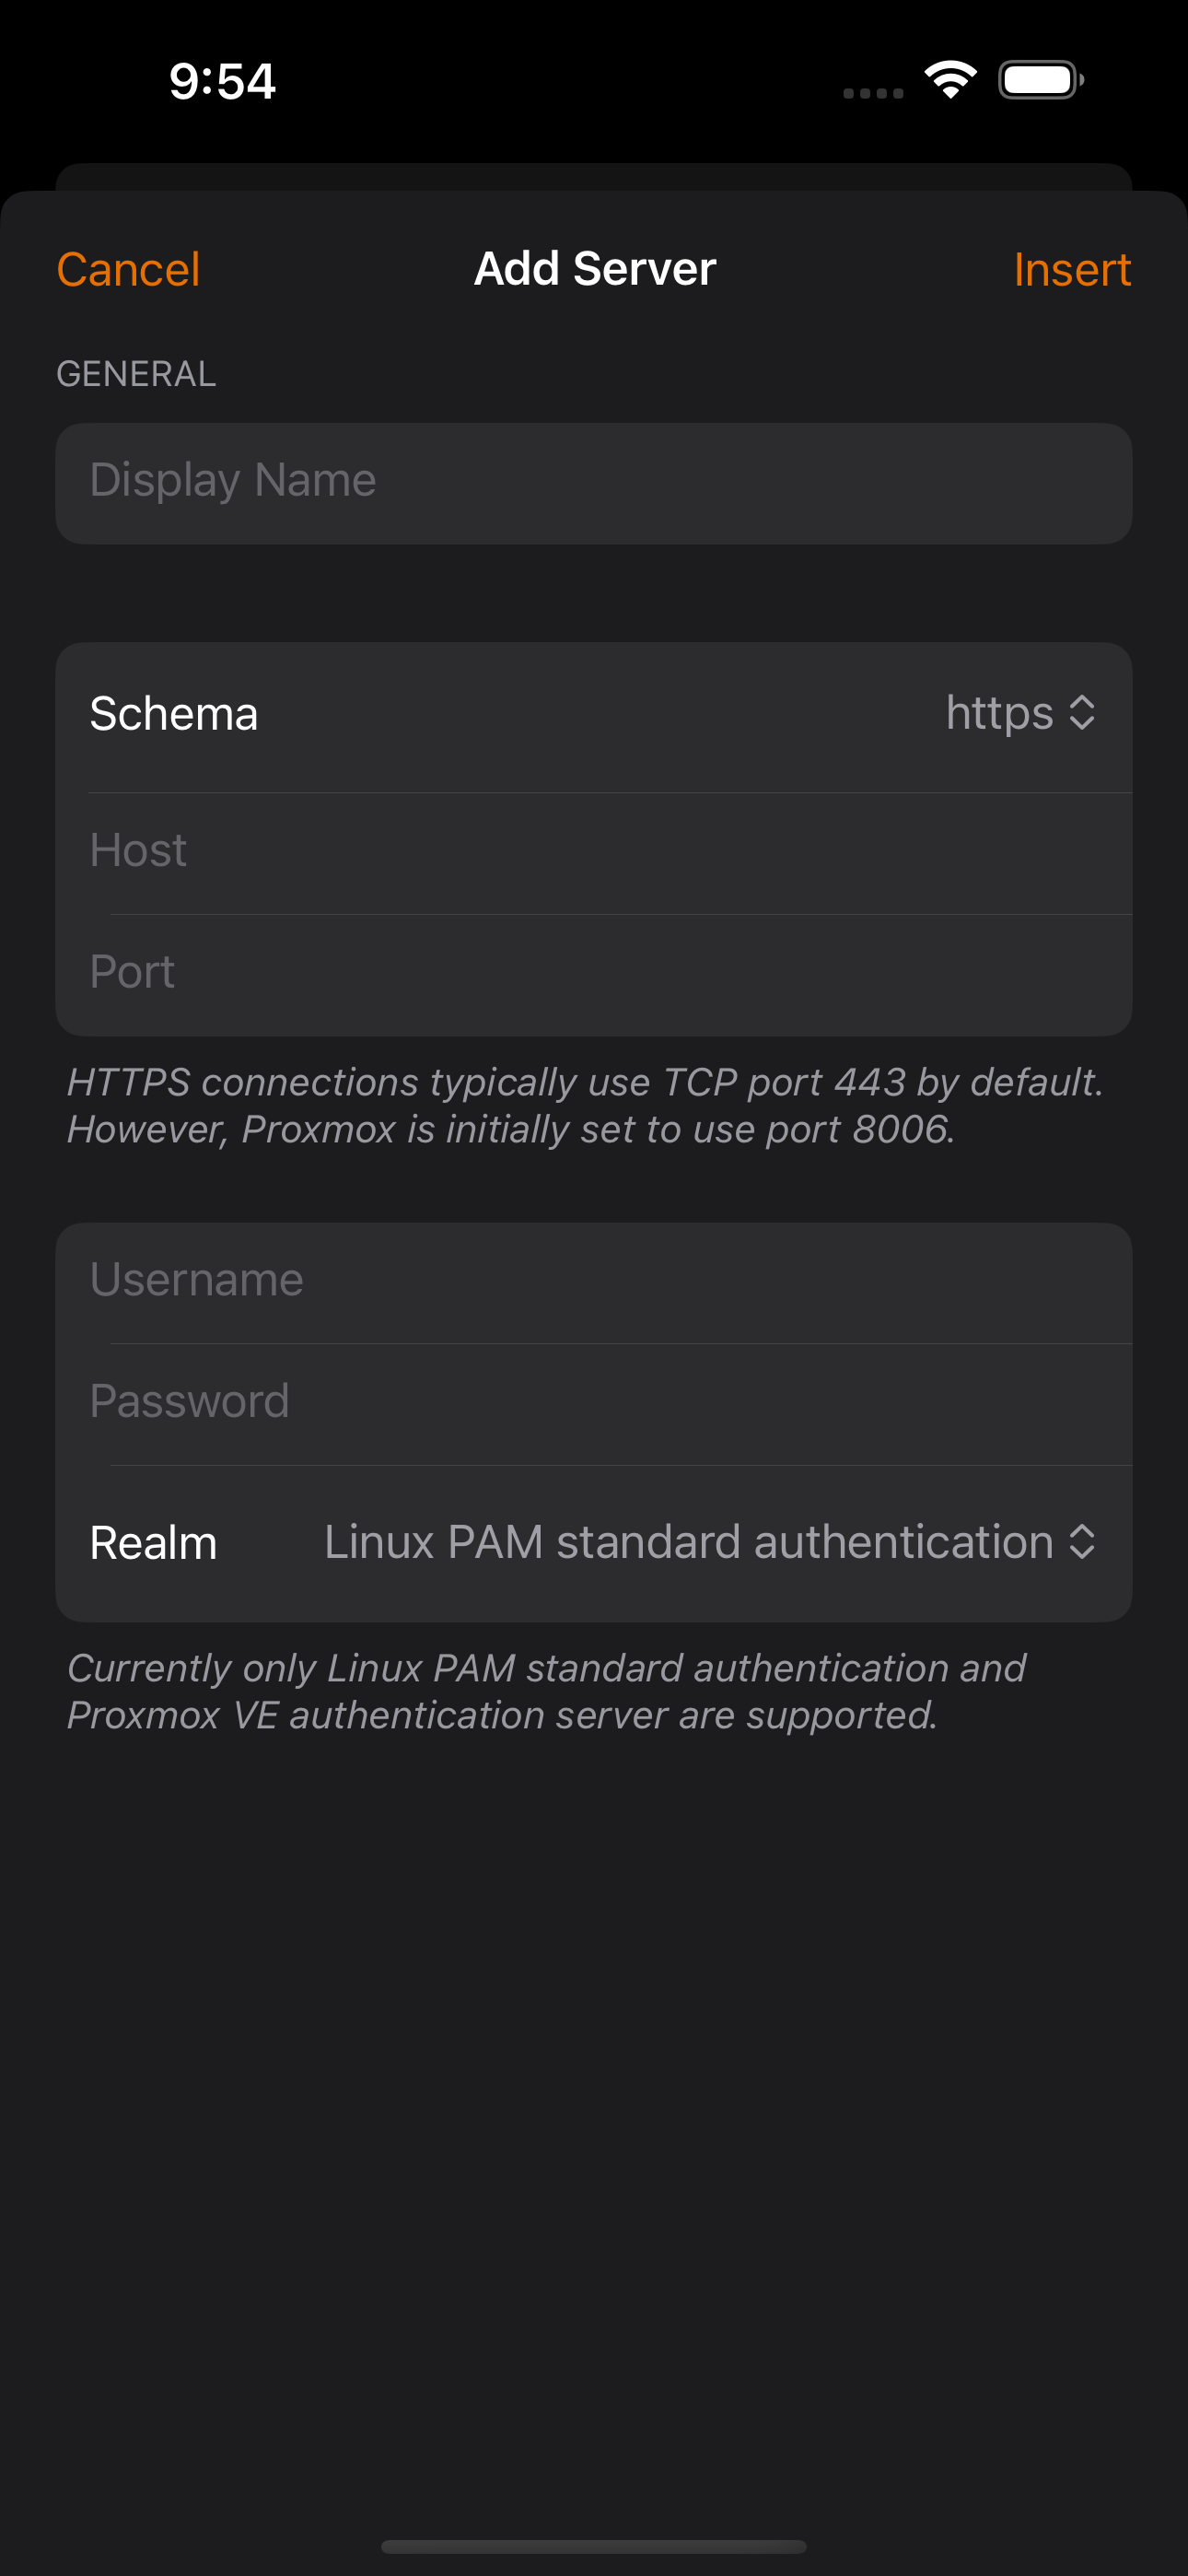
Task: Cancel adding the server
Action: tap(128, 269)
